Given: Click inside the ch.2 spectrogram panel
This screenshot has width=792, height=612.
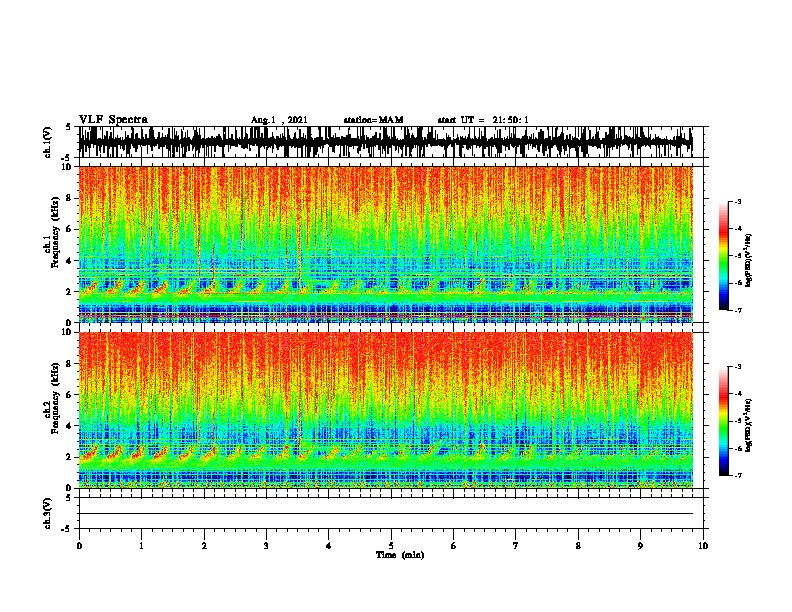Looking at the screenshot, I should click(386, 410).
